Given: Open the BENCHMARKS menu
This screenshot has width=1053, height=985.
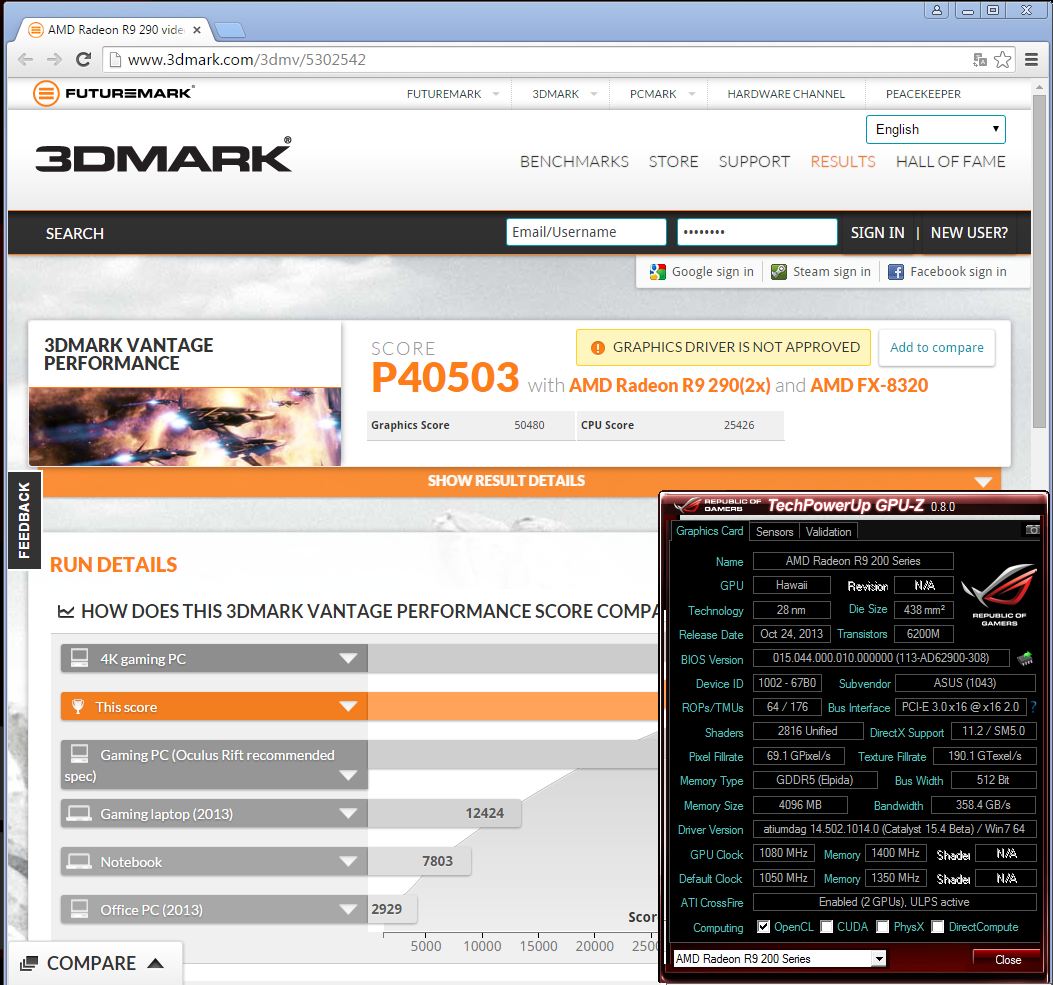Looking at the screenshot, I should [574, 162].
